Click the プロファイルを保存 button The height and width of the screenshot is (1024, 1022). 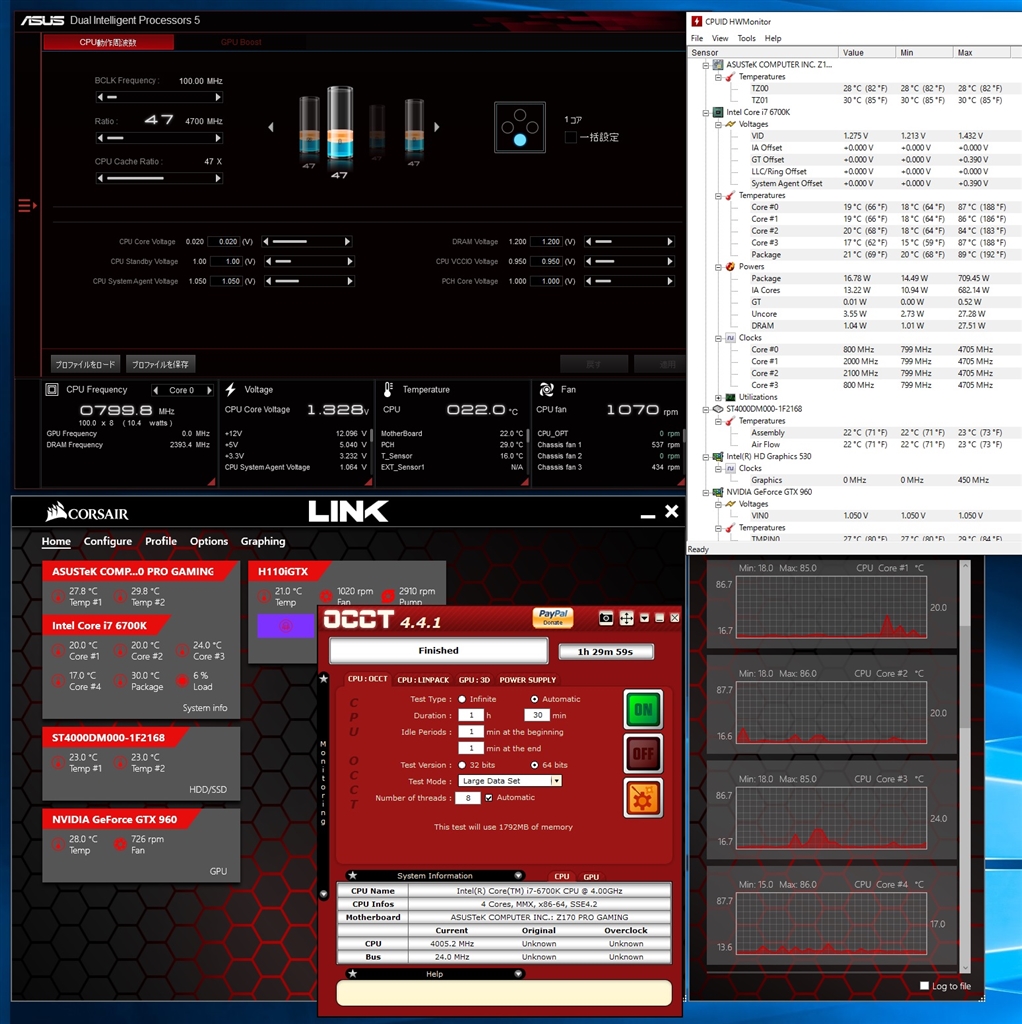tap(160, 364)
